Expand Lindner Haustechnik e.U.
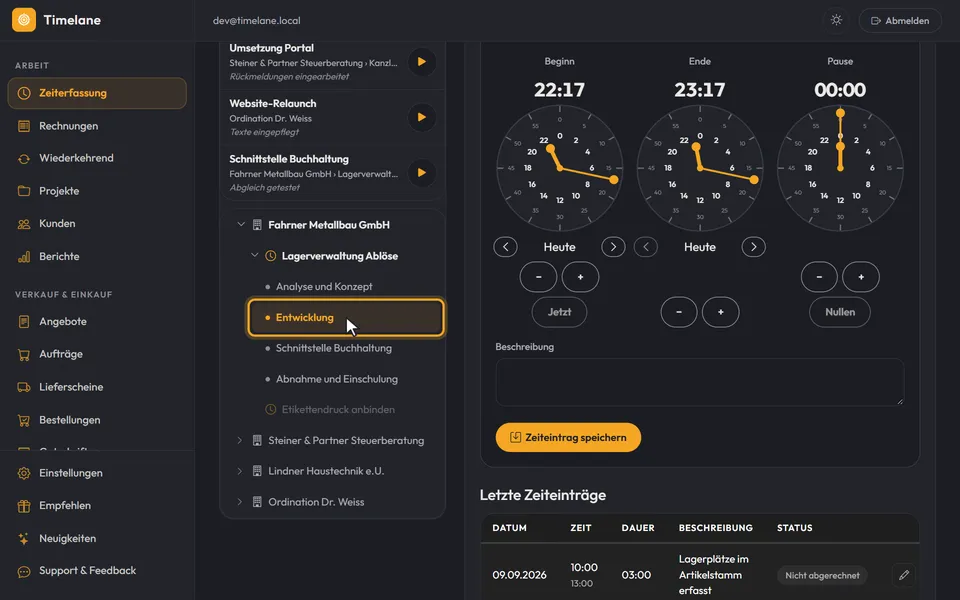 coord(239,471)
